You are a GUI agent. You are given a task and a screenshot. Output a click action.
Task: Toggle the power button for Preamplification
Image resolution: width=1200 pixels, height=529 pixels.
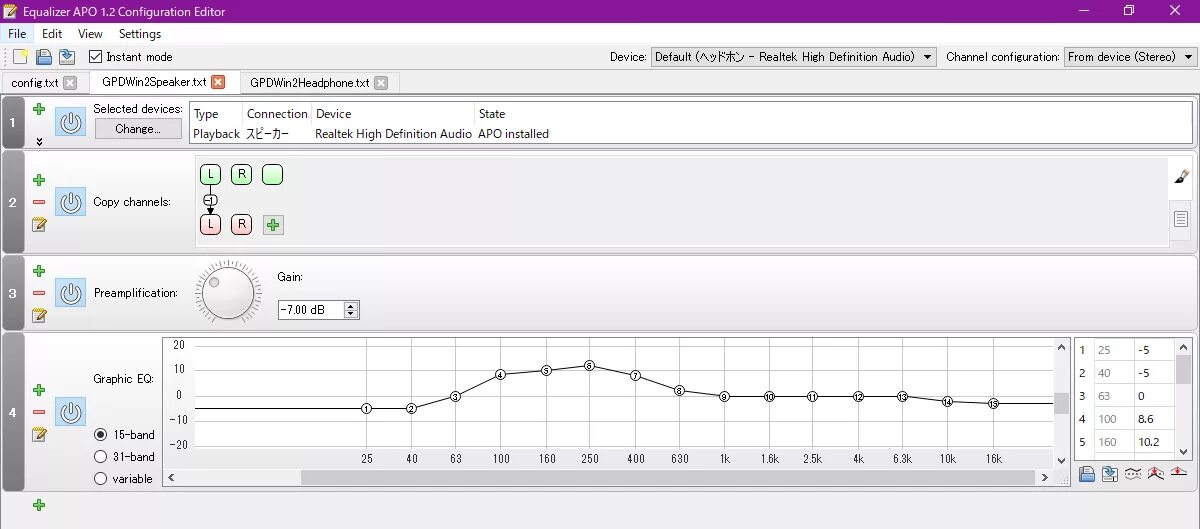click(70, 293)
